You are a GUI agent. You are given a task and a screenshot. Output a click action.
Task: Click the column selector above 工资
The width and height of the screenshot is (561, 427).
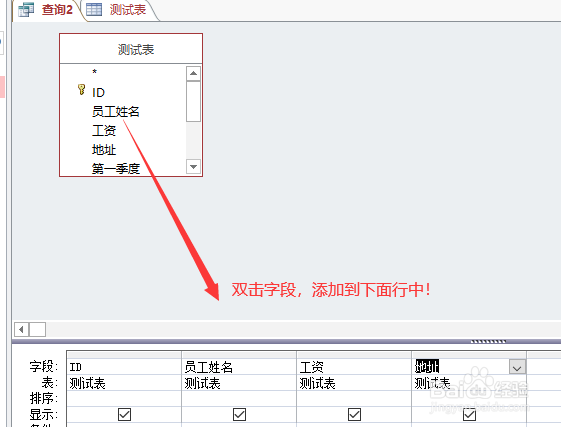point(354,355)
